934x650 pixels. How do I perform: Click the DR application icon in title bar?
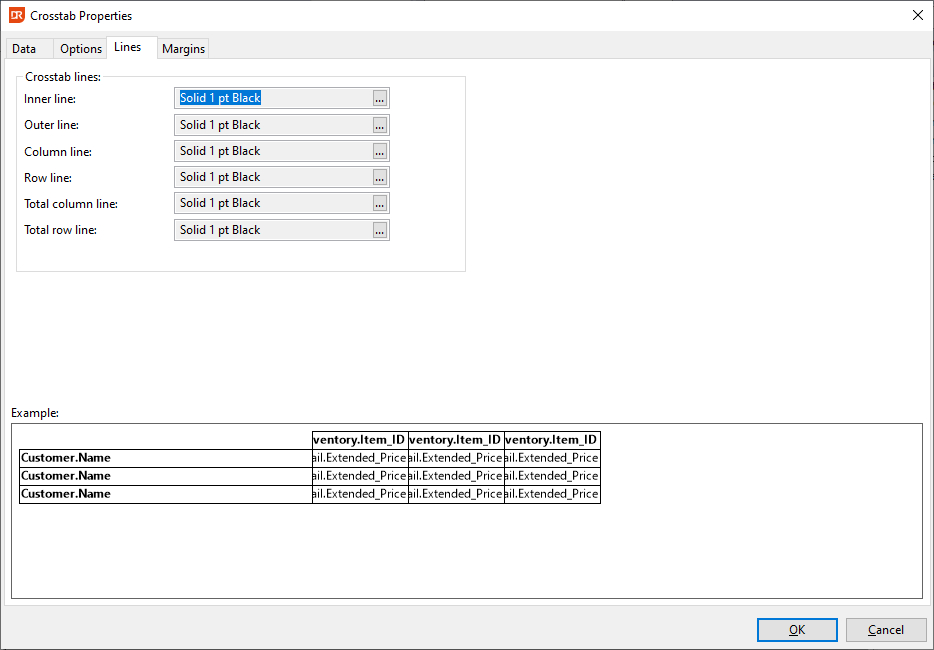pos(17,15)
